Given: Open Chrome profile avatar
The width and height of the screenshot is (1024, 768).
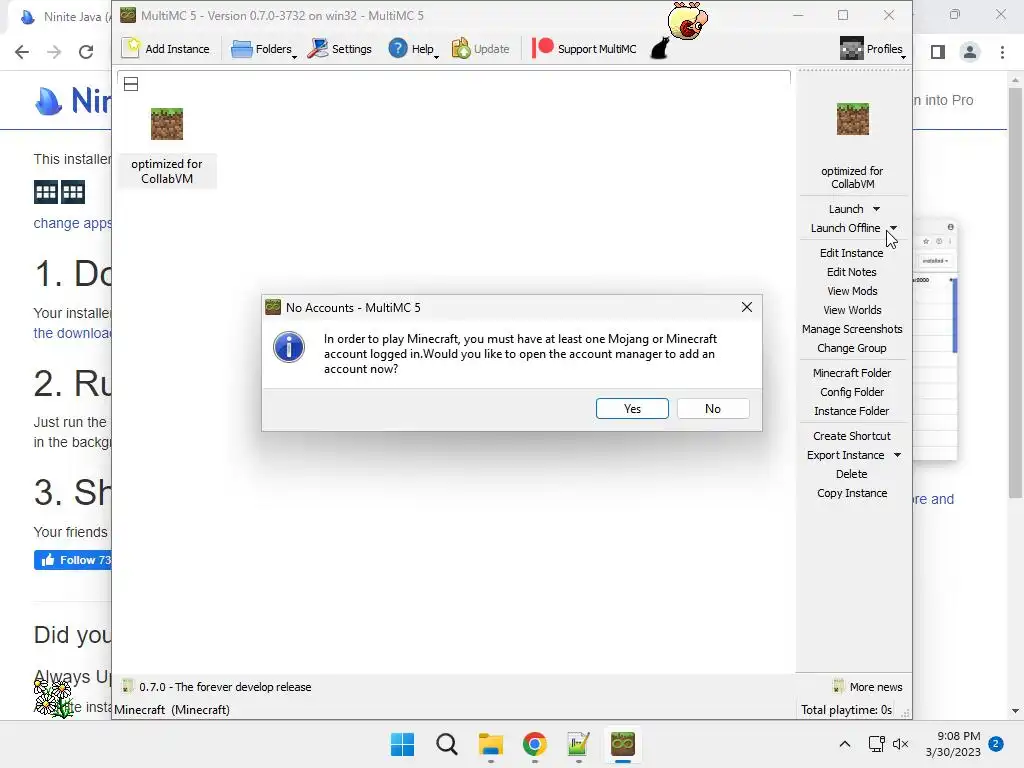Looking at the screenshot, I should pos(970,52).
